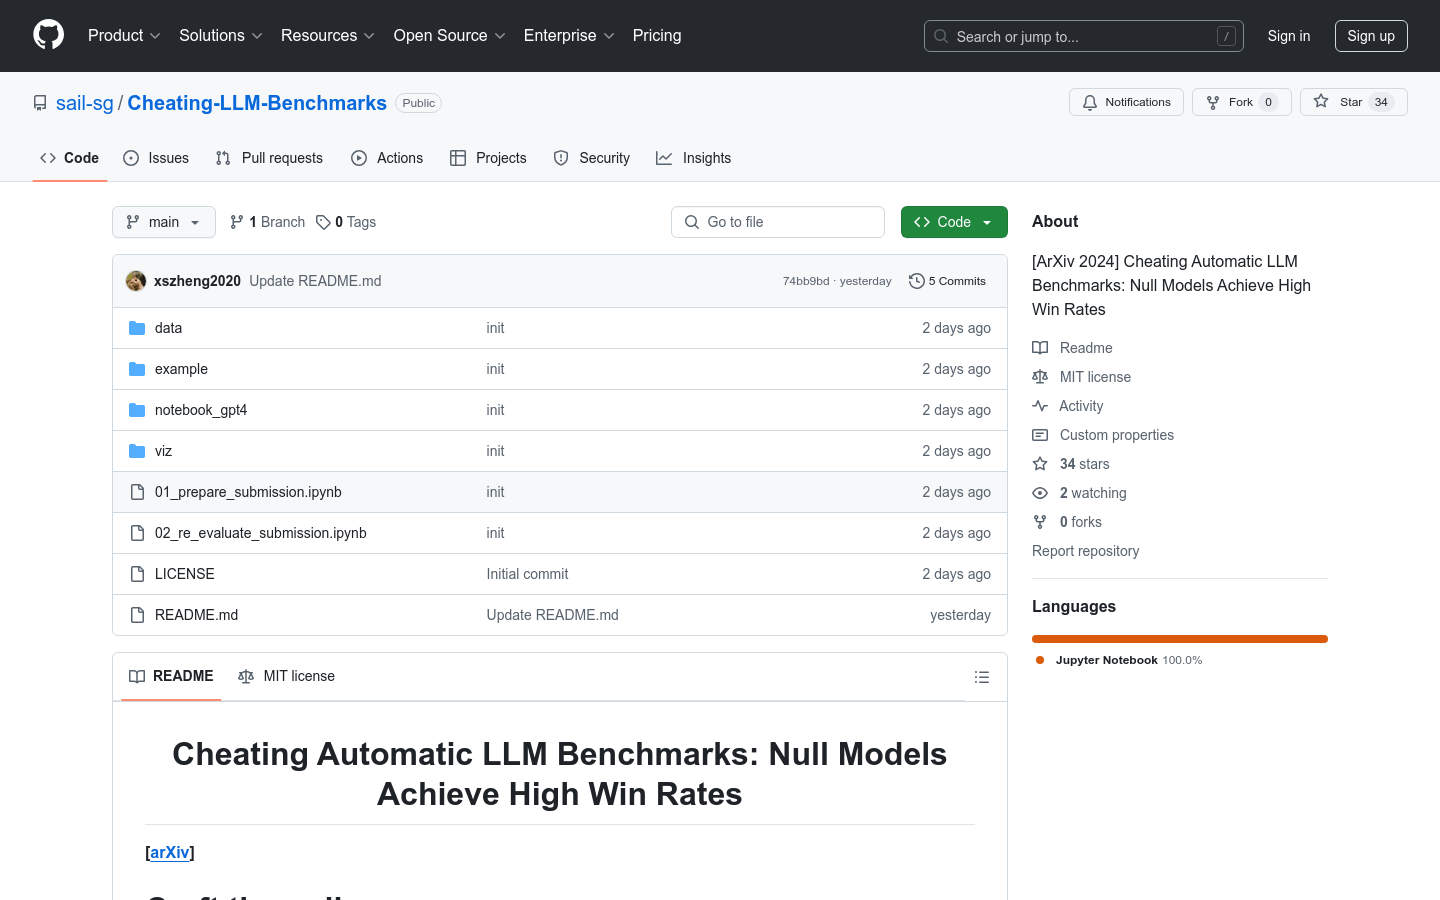The width and height of the screenshot is (1440, 900).
Task: View the 2 watching link
Action: tap(1079, 493)
